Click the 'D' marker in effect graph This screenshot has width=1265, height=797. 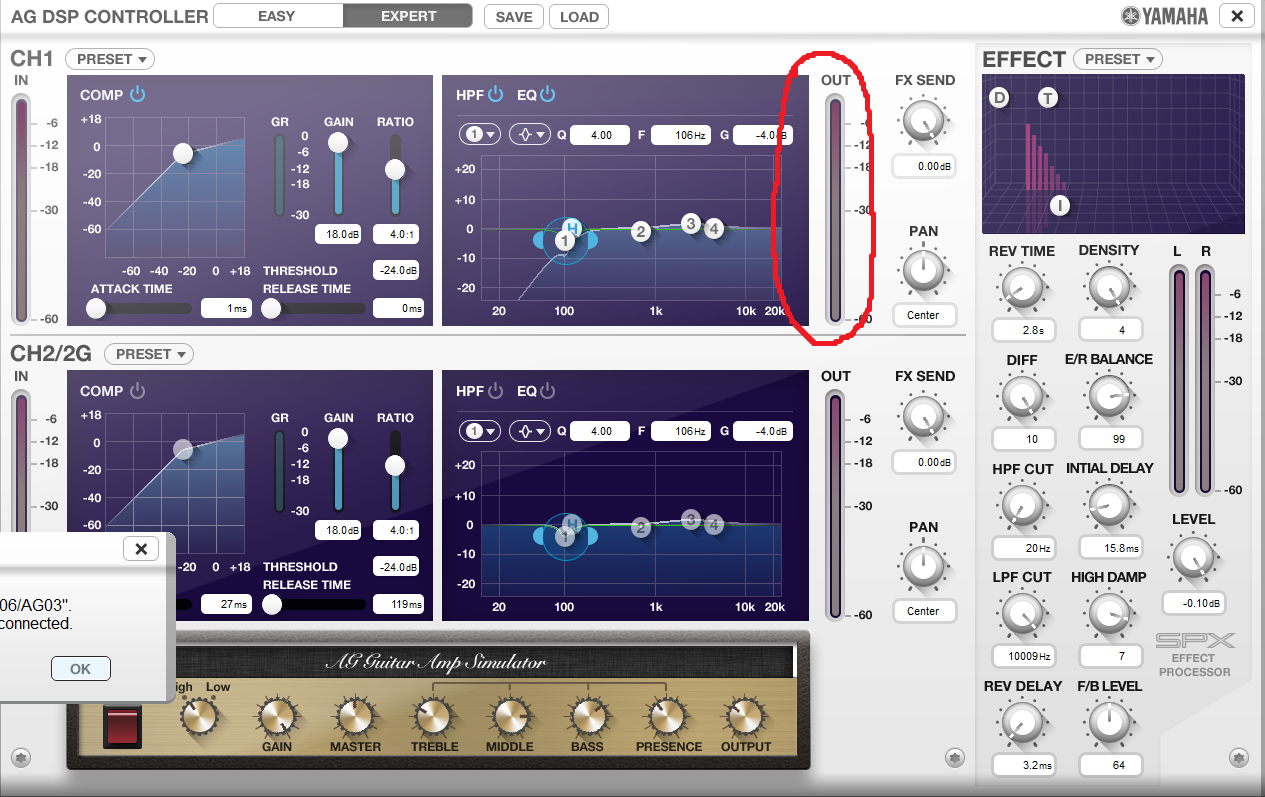tap(999, 97)
